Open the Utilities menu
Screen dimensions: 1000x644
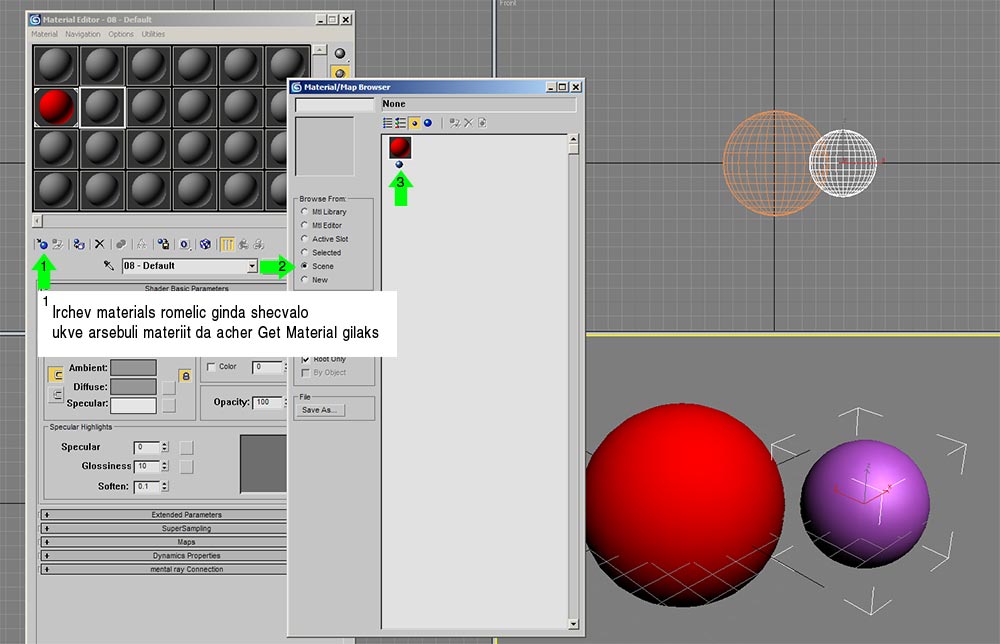pyautogui.click(x=153, y=34)
